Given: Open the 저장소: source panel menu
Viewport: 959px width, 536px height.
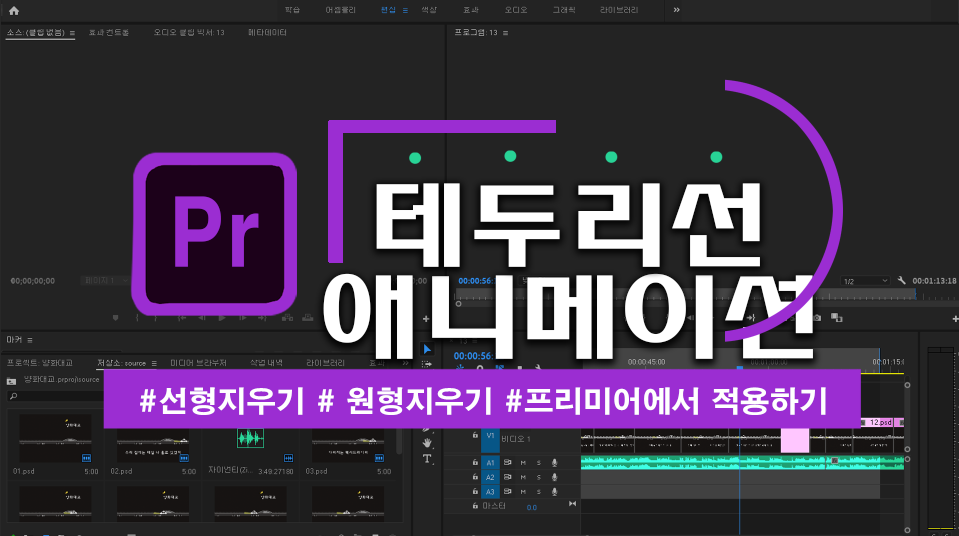Looking at the screenshot, I should 154,363.
